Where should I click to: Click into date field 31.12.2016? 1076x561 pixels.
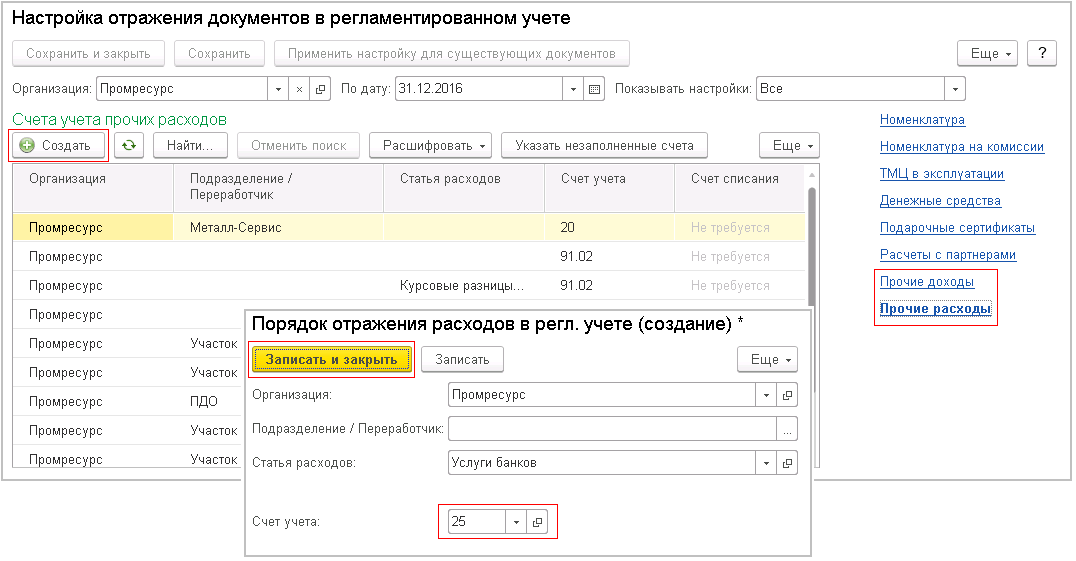(x=479, y=89)
